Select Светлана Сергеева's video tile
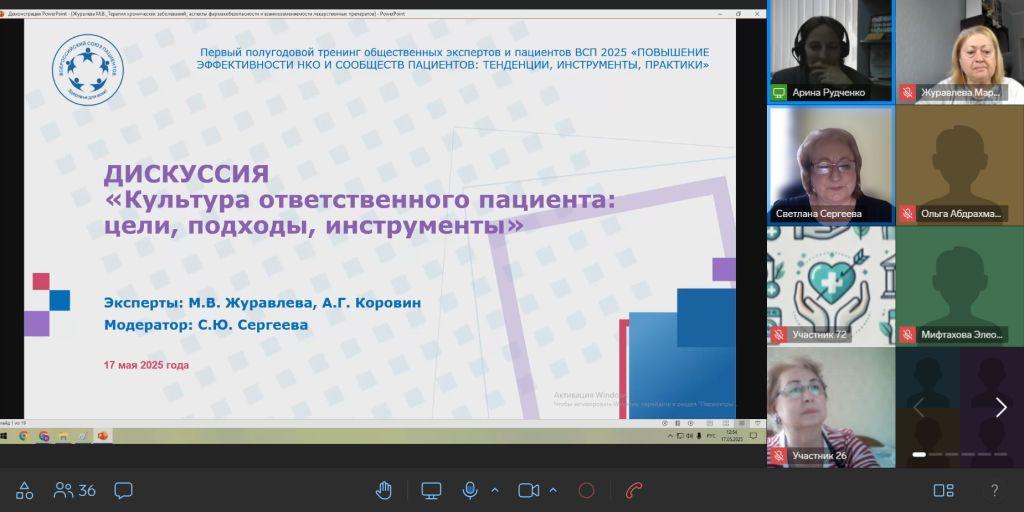This screenshot has height=512, width=1024. click(830, 165)
